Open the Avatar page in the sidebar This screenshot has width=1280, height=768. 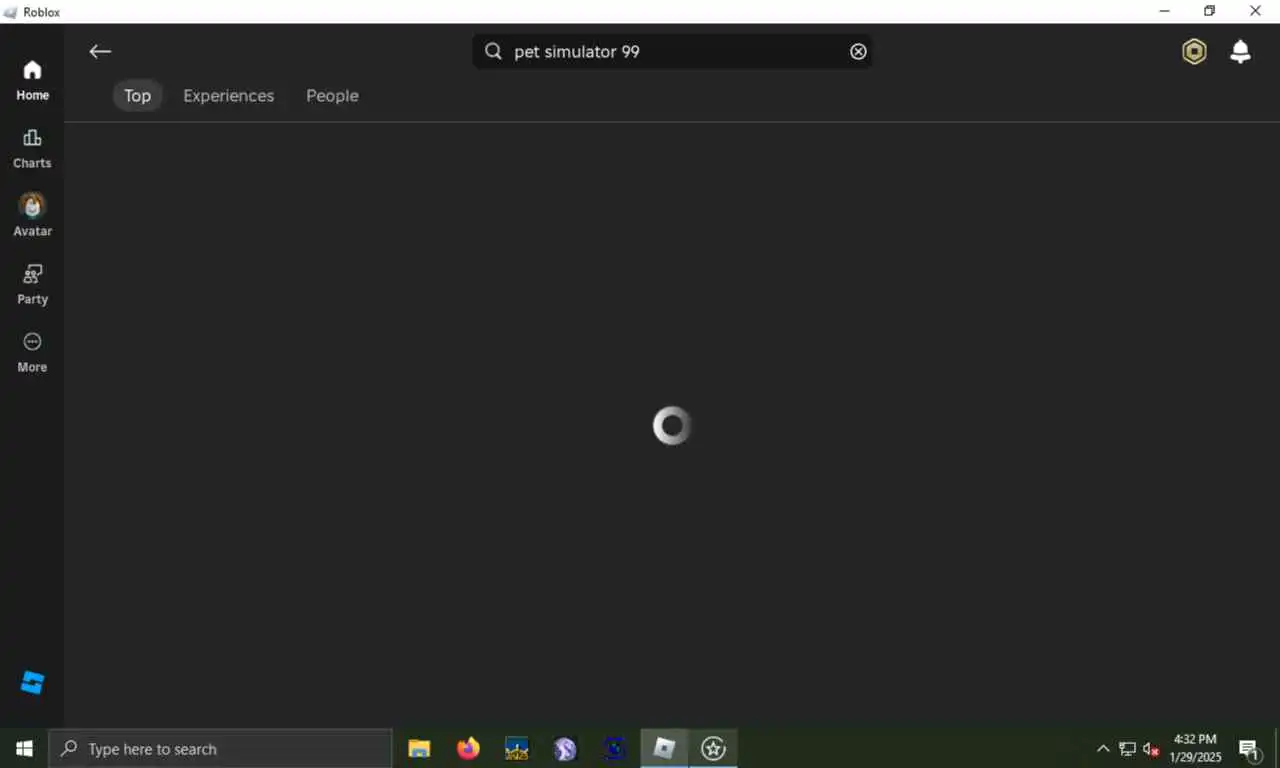click(x=32, y=216)
